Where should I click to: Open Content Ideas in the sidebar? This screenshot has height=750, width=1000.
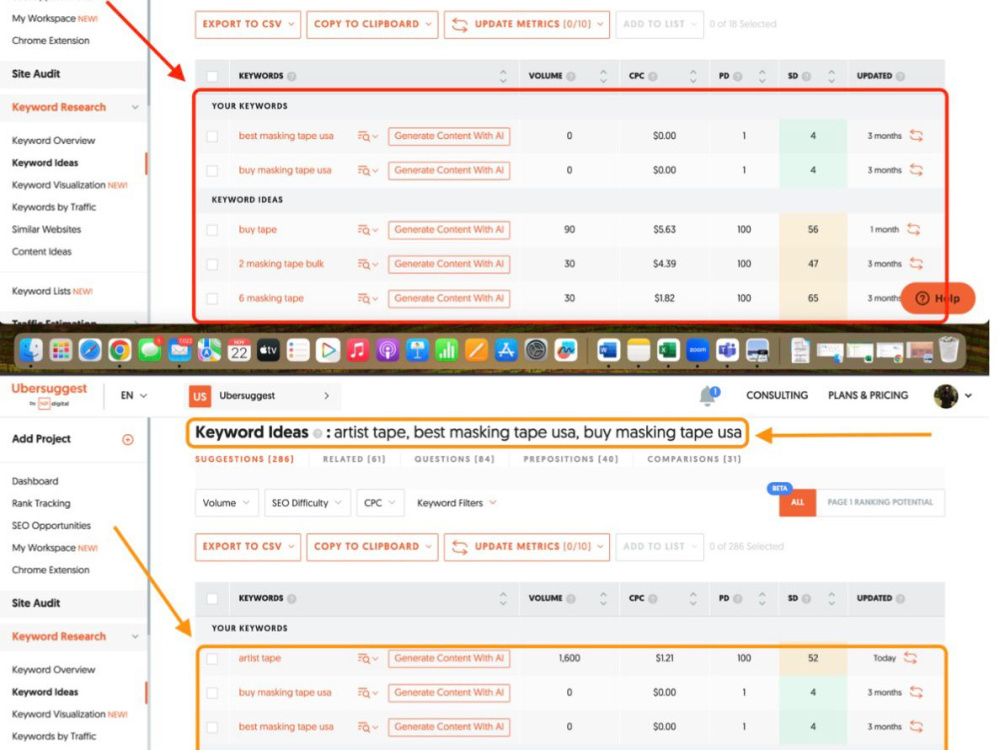pos(41,252)
